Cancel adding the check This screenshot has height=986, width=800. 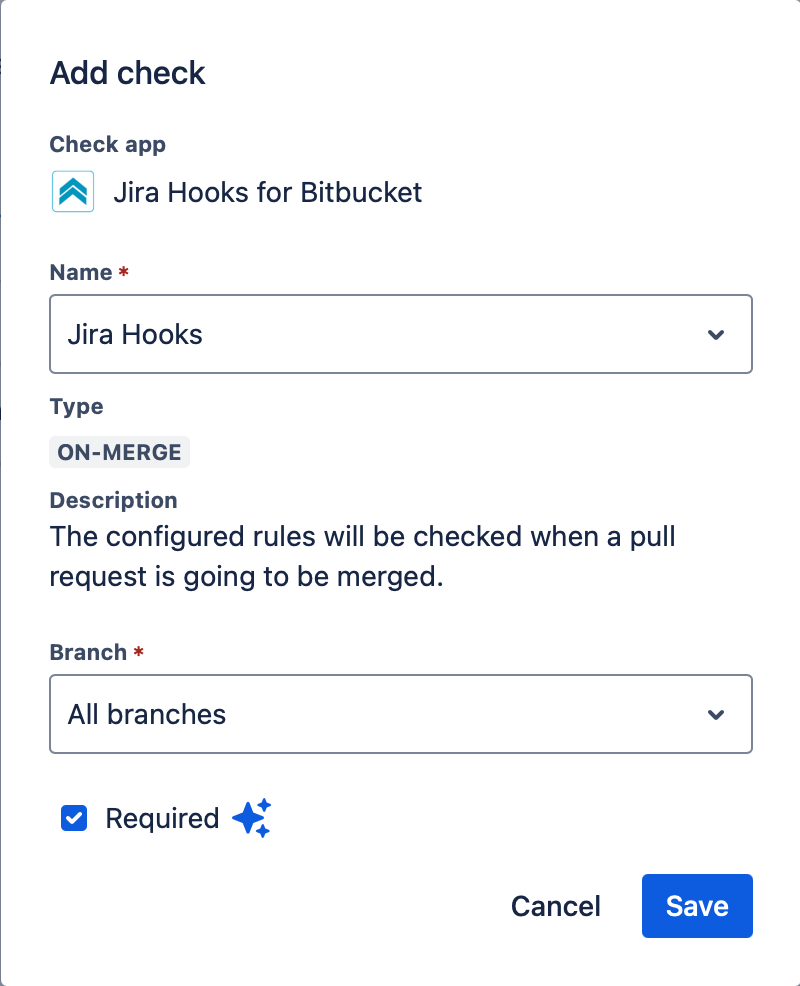coord(555,905)
